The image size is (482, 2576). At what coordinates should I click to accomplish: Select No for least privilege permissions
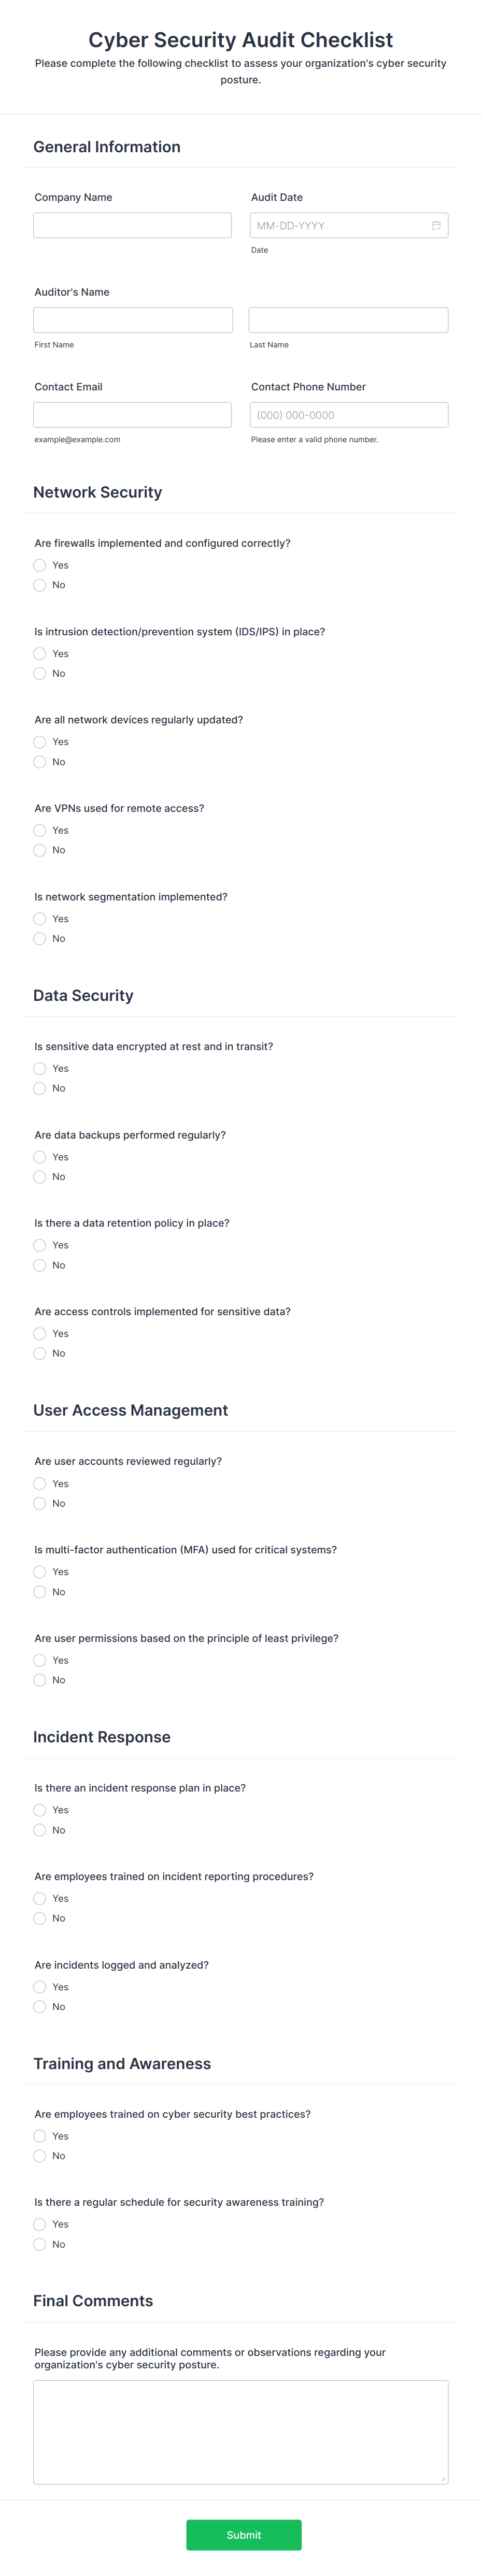tap(39, 1680)
